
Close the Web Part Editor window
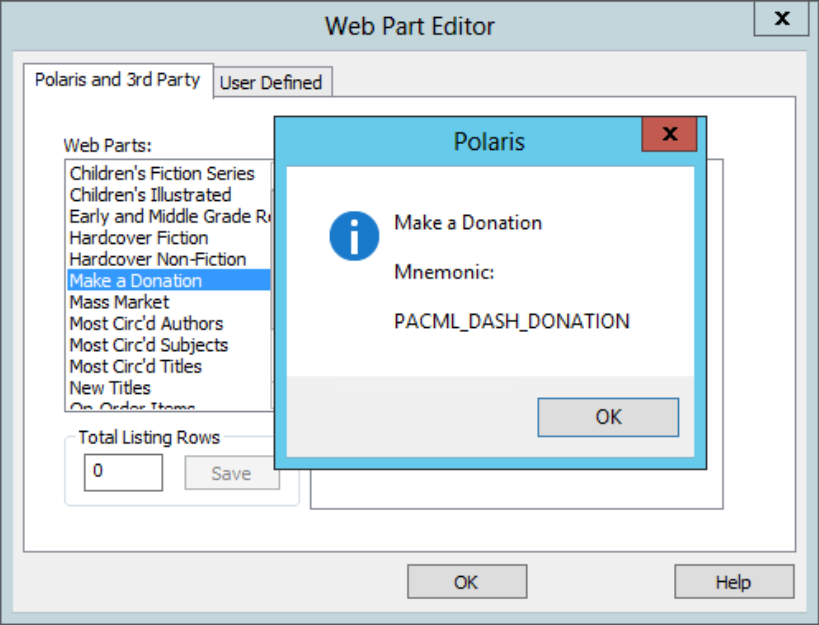click(x=783, y=19)
